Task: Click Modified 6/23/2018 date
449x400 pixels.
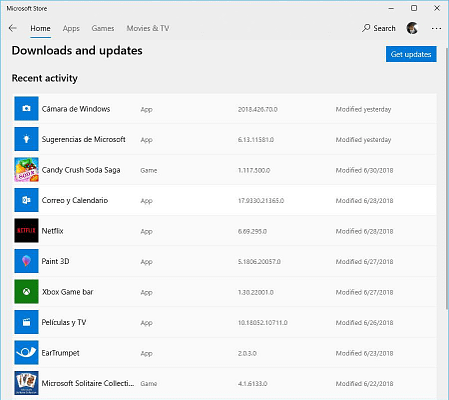Action: pos(364,353)
